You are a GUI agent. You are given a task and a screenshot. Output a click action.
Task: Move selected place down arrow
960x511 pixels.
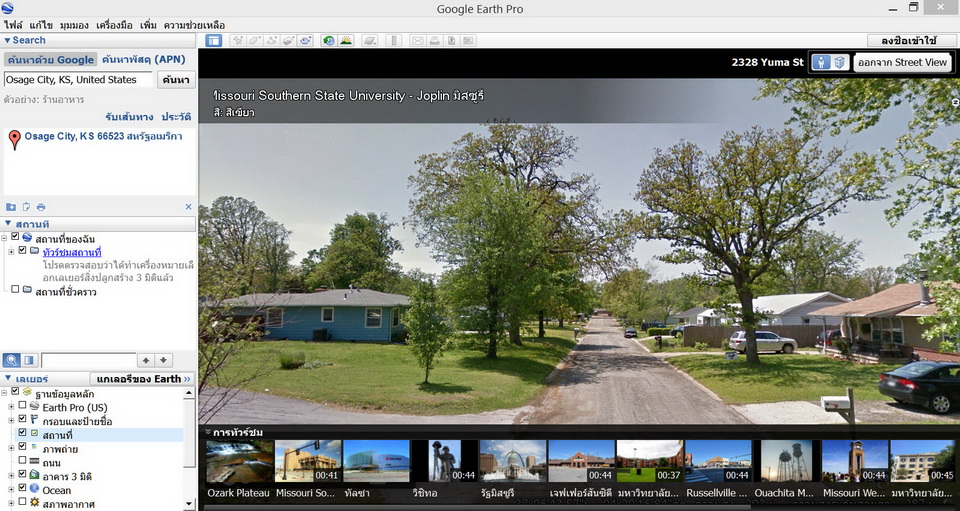pyautogui.click(x=163, y=360)
